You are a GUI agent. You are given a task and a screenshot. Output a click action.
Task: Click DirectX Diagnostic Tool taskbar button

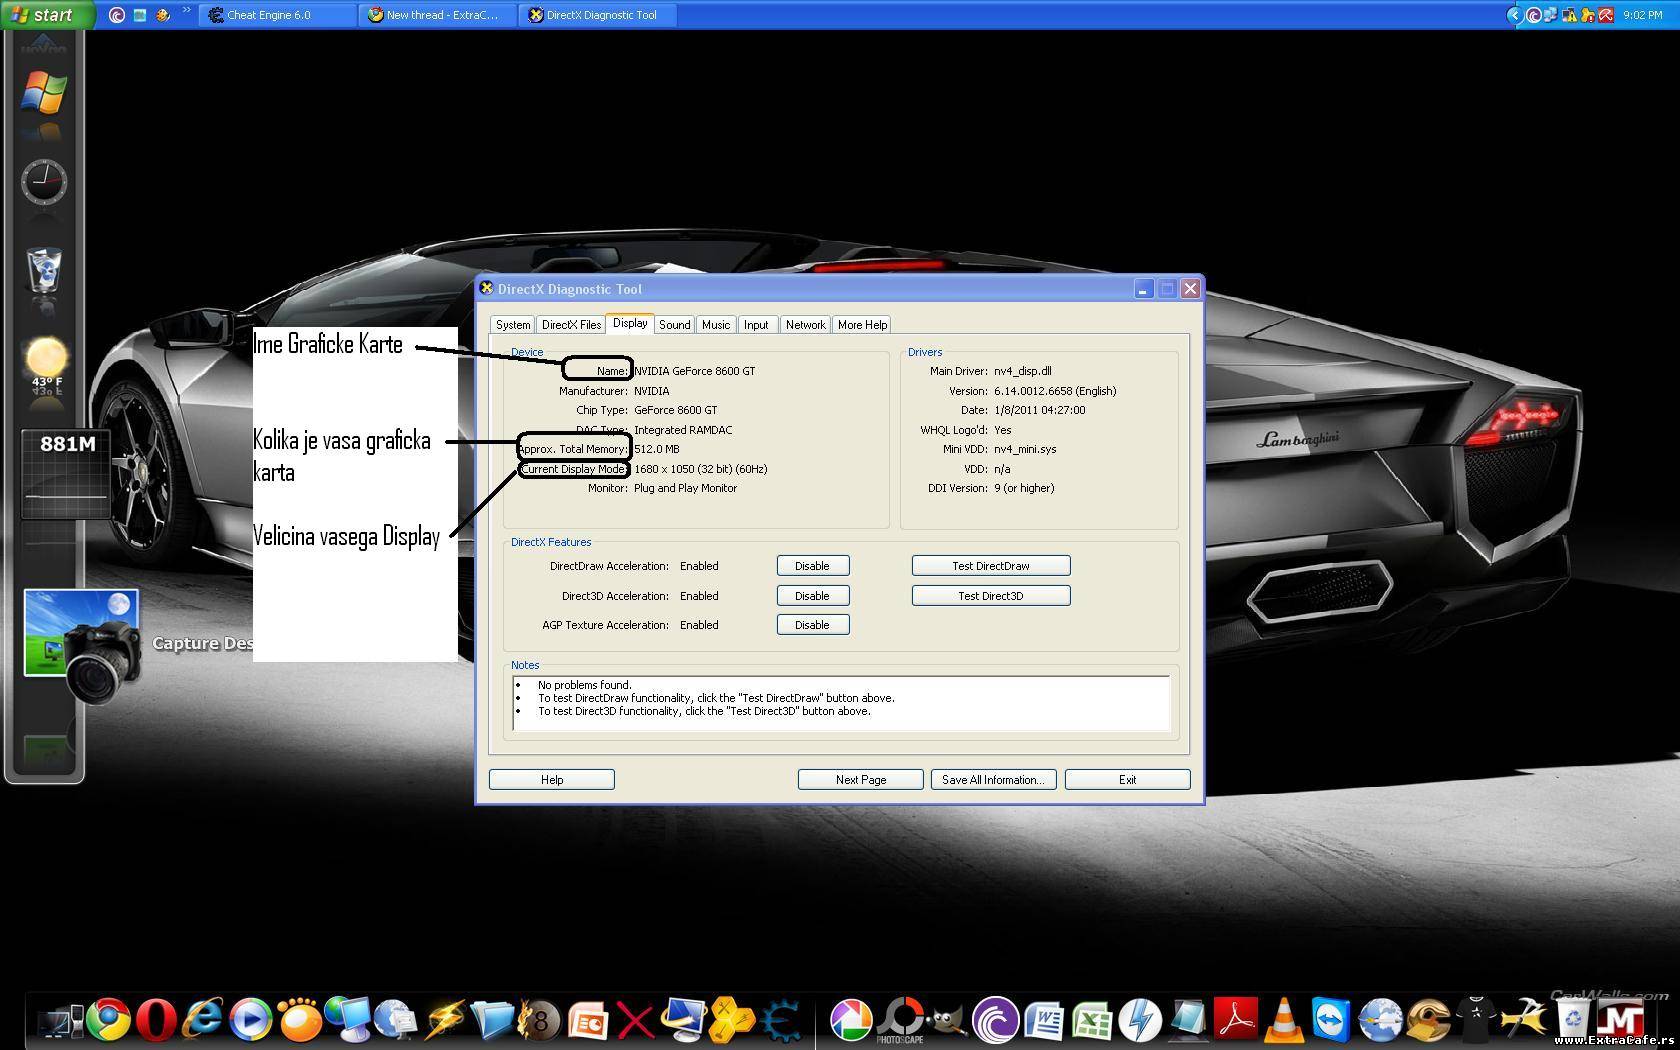[x=598, y=15]
